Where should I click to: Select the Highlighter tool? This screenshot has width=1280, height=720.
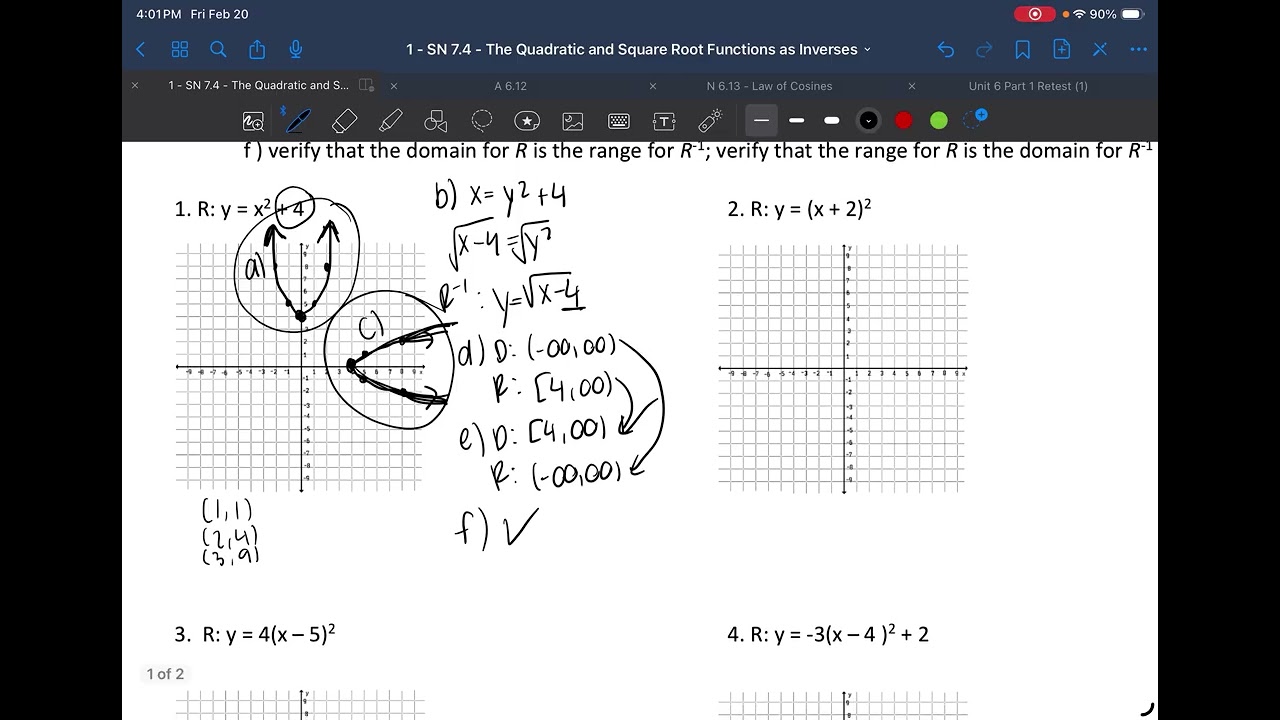pos(390,121)
